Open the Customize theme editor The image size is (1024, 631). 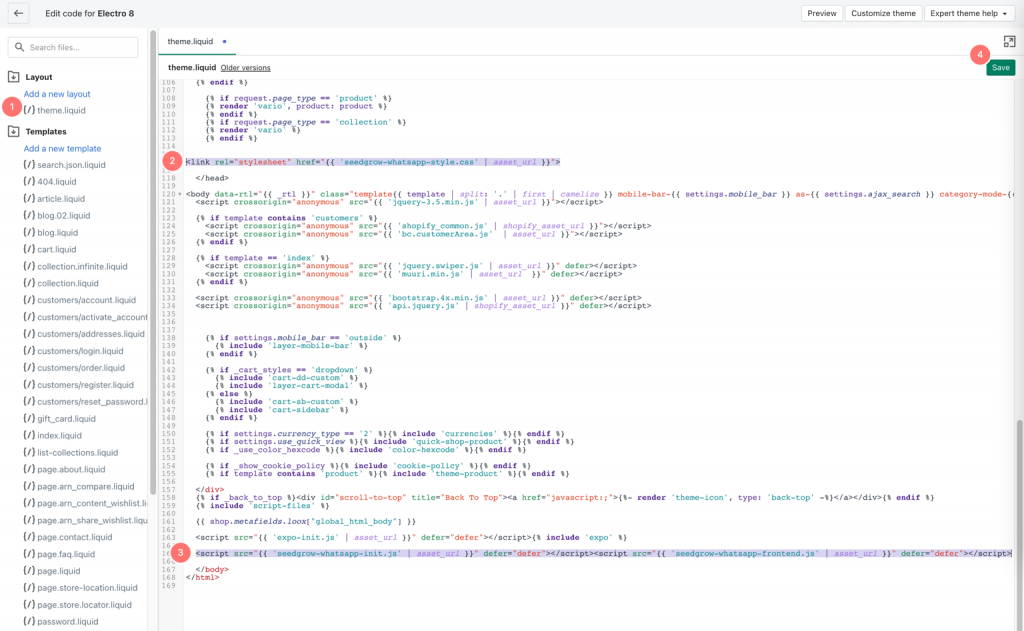pyautogui.click(x=883, y=13)
